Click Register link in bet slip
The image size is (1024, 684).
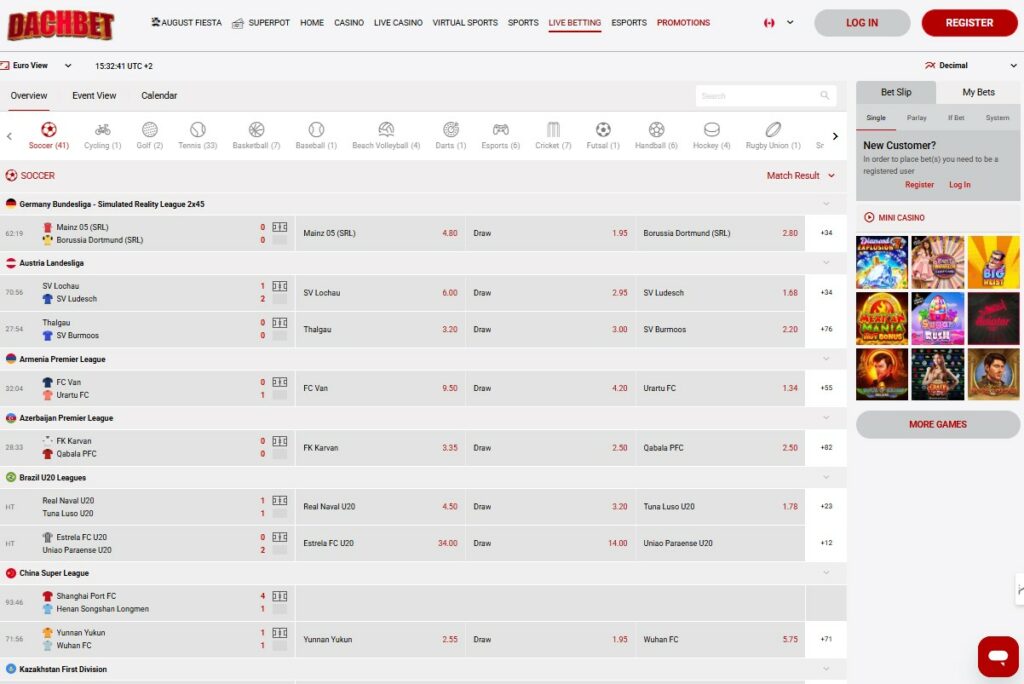[919, 185]
